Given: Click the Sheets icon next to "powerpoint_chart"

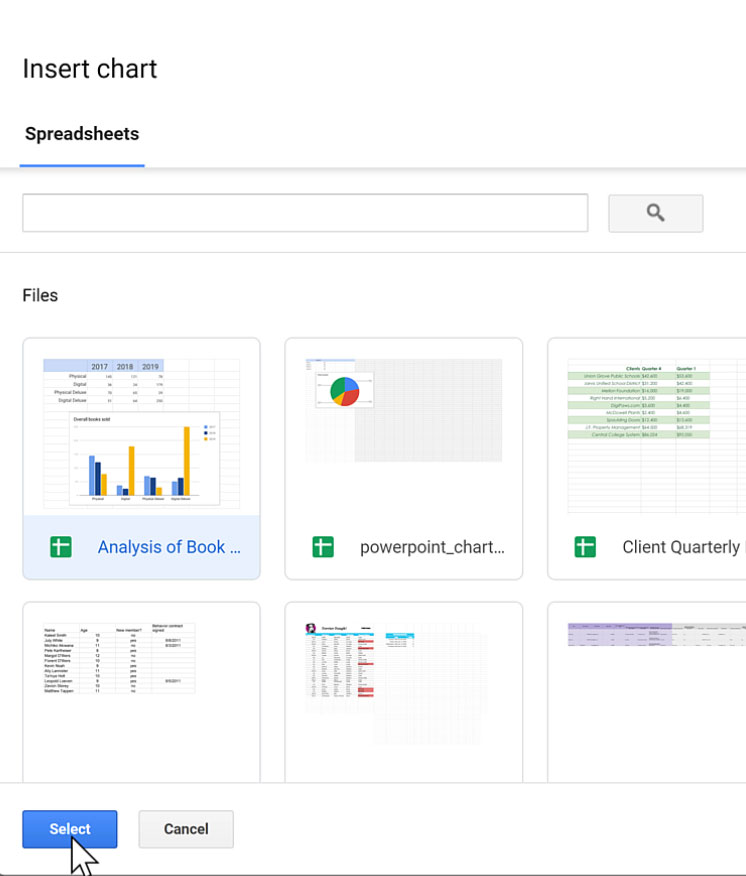Looking at the screenshot, I should pyautogui.click(x=322, y=547).
